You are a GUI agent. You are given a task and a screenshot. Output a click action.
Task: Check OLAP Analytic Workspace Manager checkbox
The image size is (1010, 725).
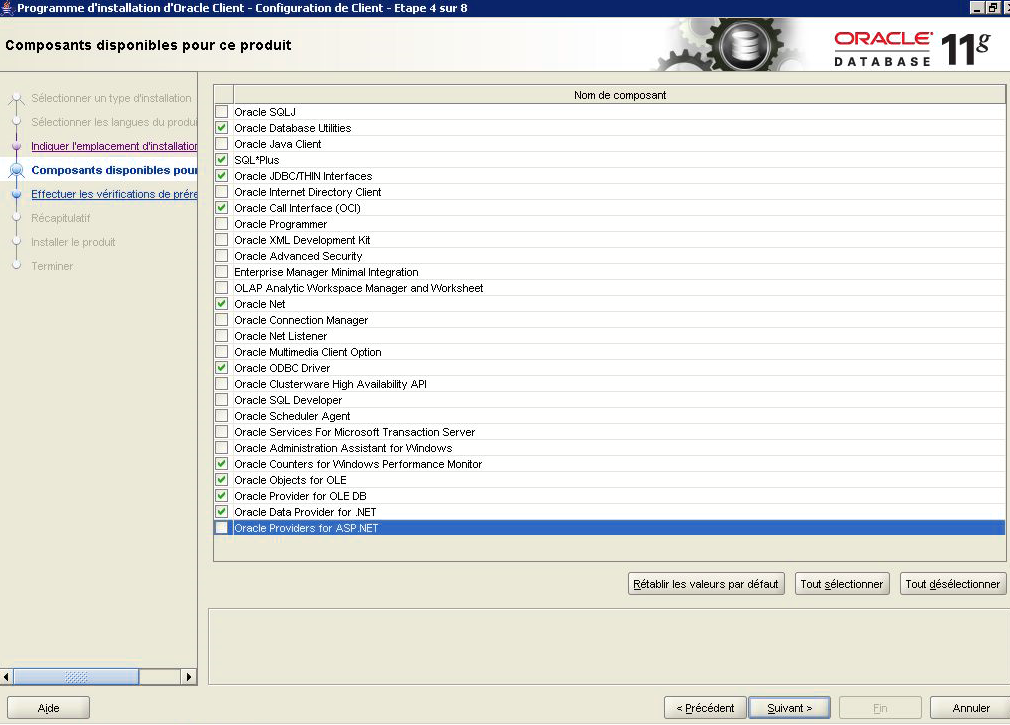(222, 288)
